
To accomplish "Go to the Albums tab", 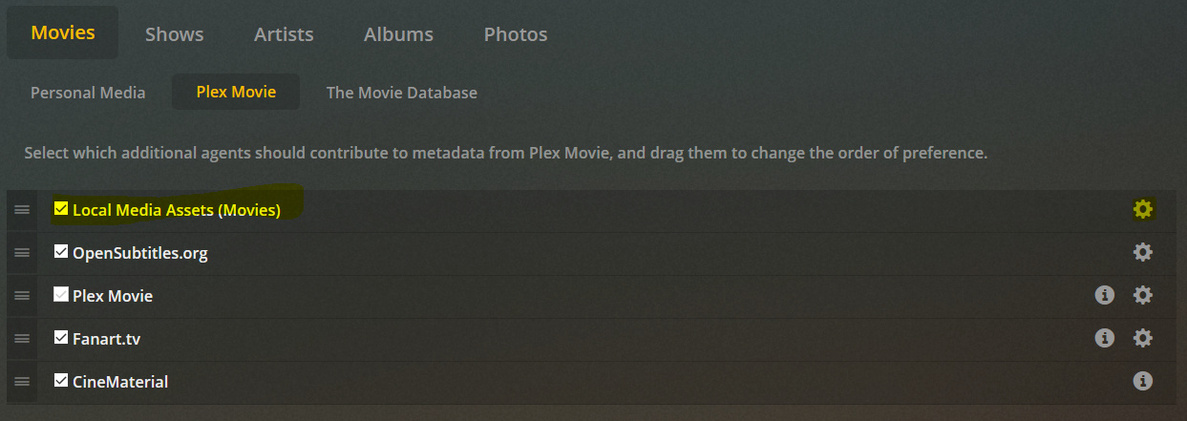I will tap(398, 34).
